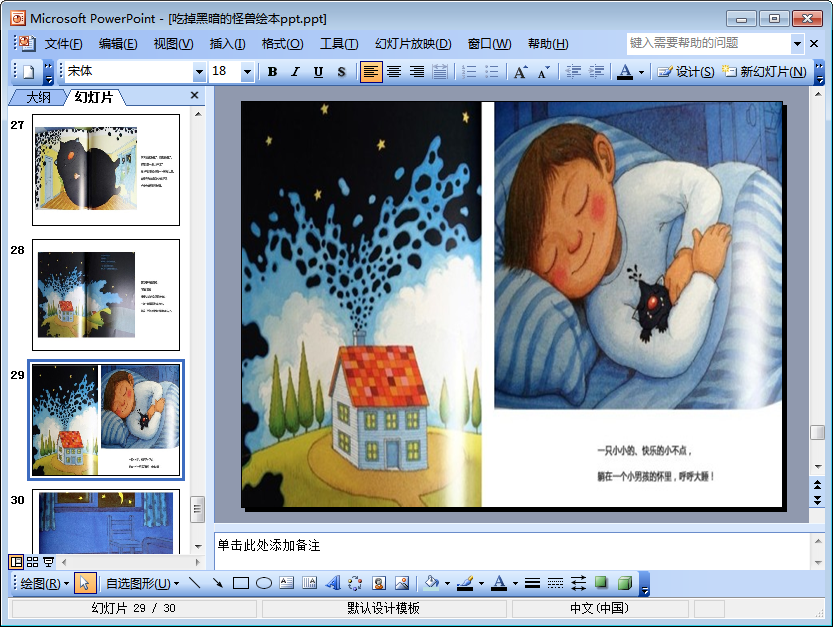The height and width of the screenshot is (627, 833).
Task: Insert a vertical text box
Action: click(309, 583)
